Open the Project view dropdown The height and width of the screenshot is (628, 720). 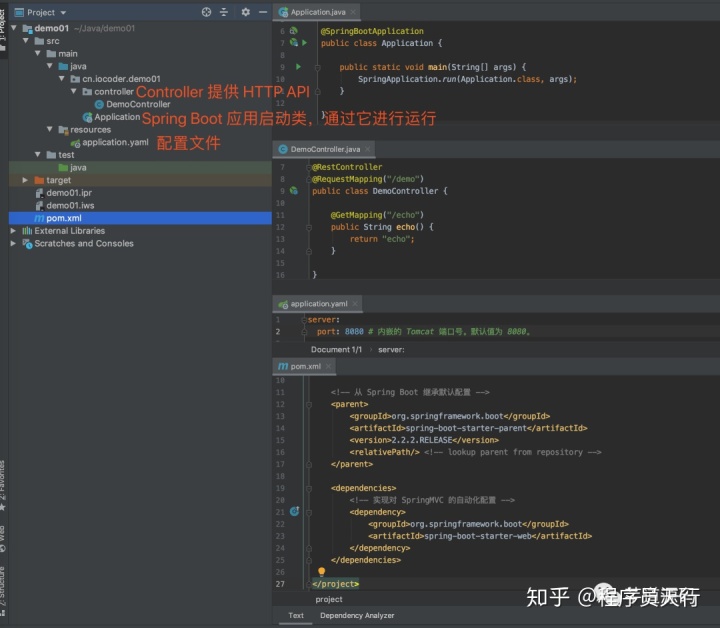pos(63,13)
